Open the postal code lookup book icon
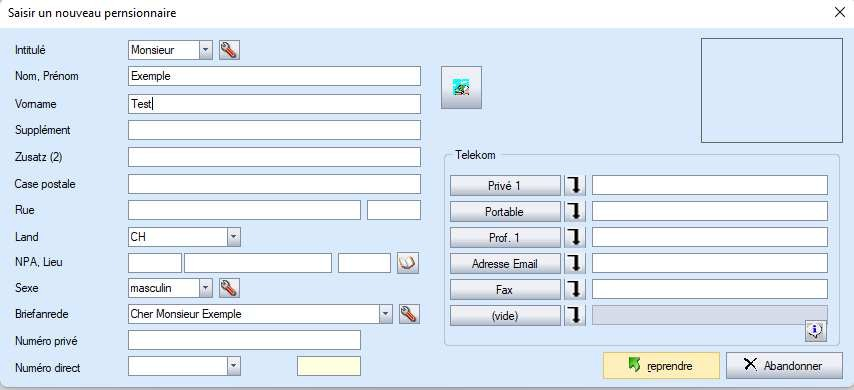This screenshot has width=854, height=390. pyautogui.click(x=407, y=263)
